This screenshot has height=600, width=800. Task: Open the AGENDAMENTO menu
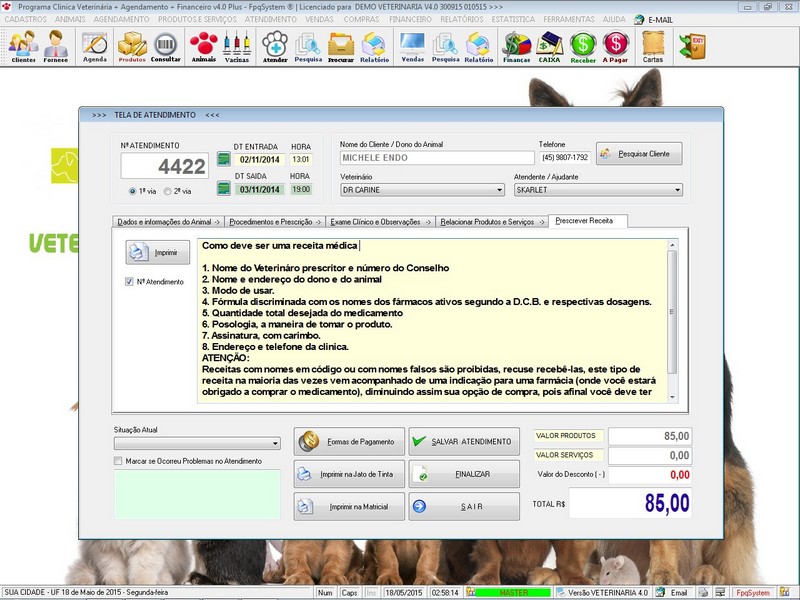click(121, 19)
